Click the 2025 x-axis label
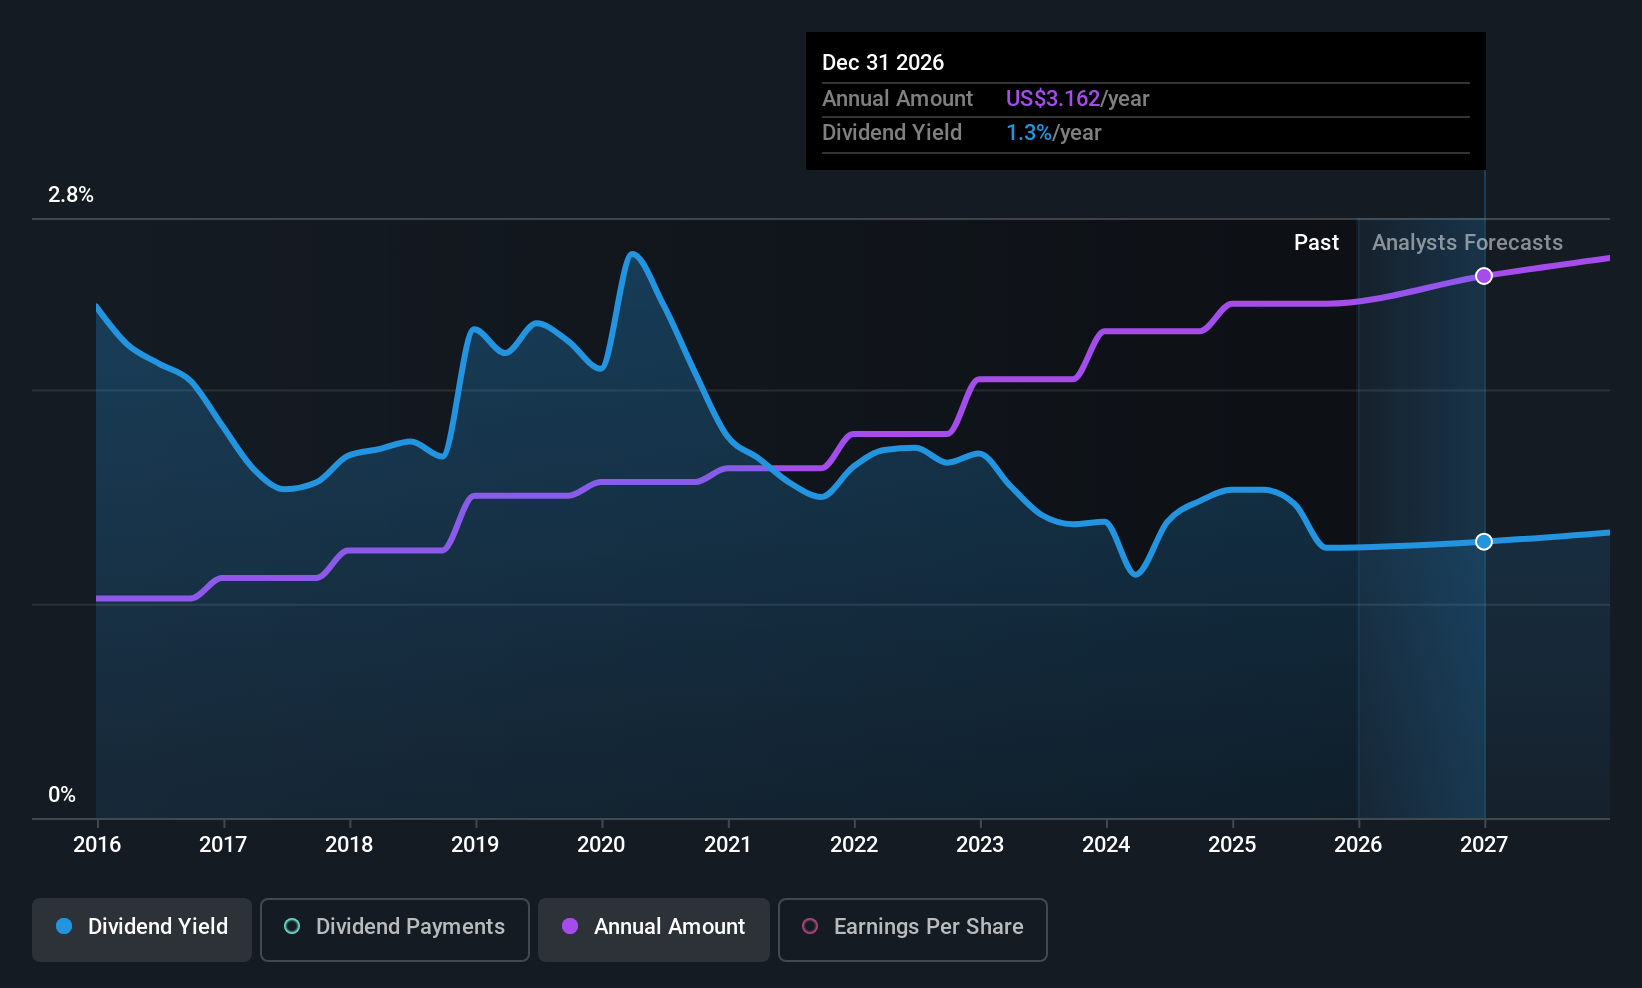The image size is (1642, 988). 1232,845
